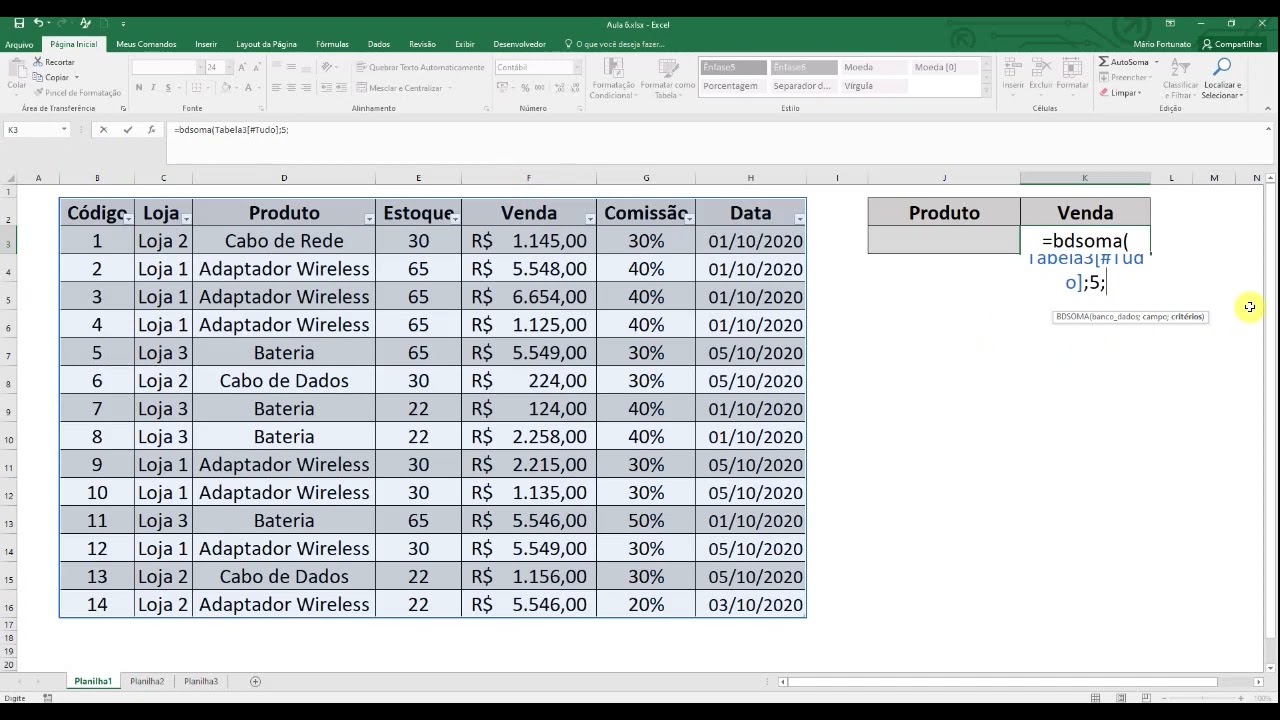The height and width of the screenshot is (720, 1280).
Task: Open Localizar e Selecionar menu
Action: (1221, 77)
